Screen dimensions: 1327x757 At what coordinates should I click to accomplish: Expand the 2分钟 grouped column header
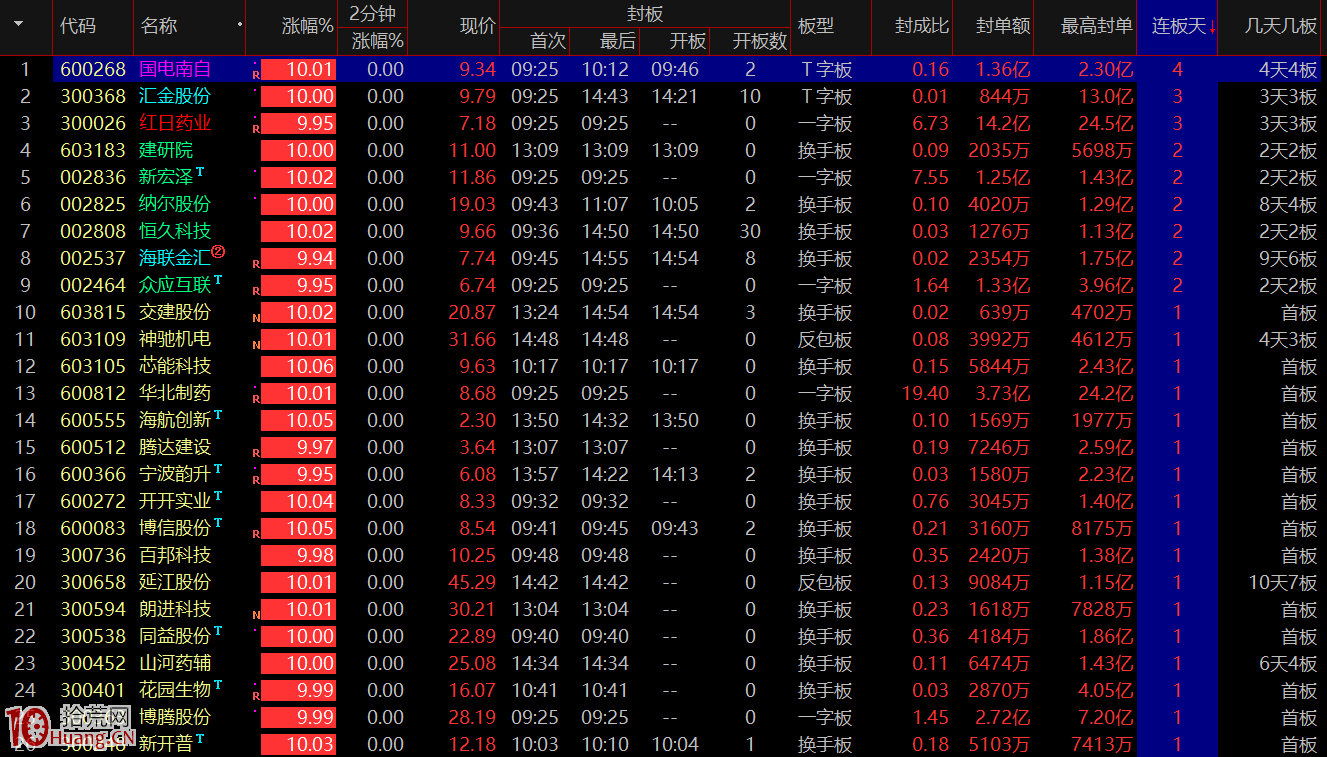click(x=372, y=13)
